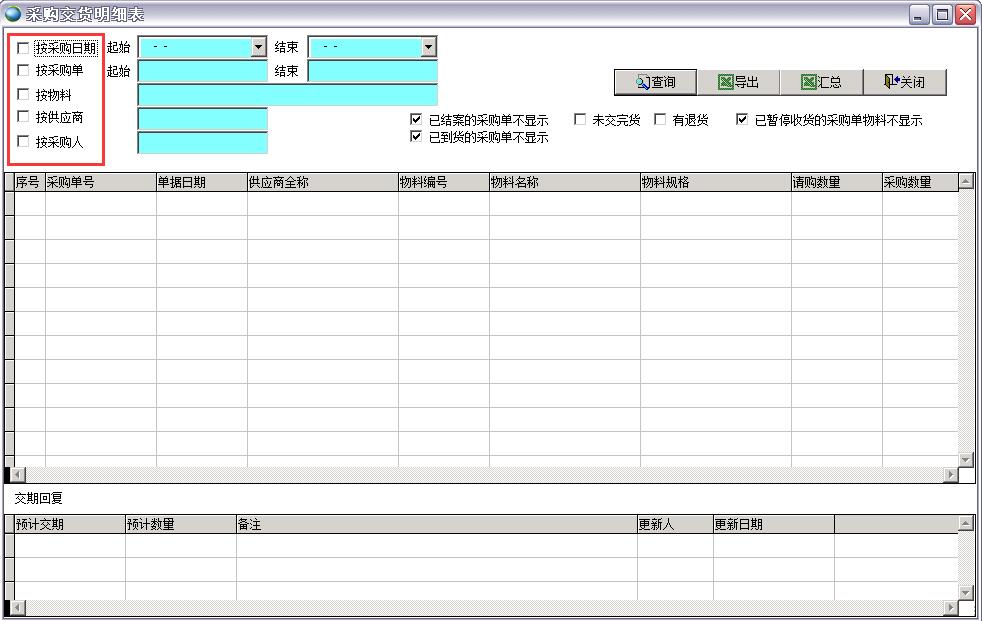The width and height of the screenshot is (982, 621).
Task: Uncheck 已结案的采购单不显示 option
Action: point(416,120)
